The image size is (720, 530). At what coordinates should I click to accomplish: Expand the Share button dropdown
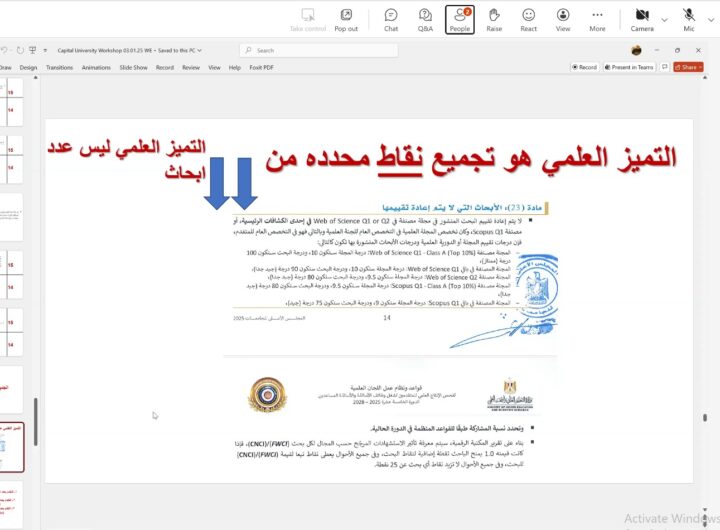(x=699, y=67)
